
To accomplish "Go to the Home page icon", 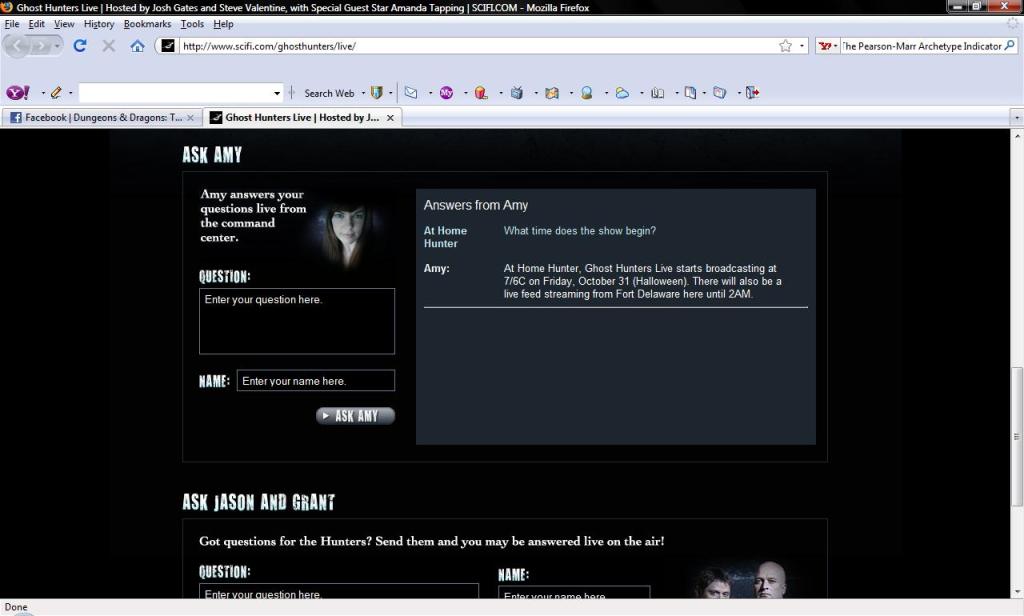I will click(137, 46).
